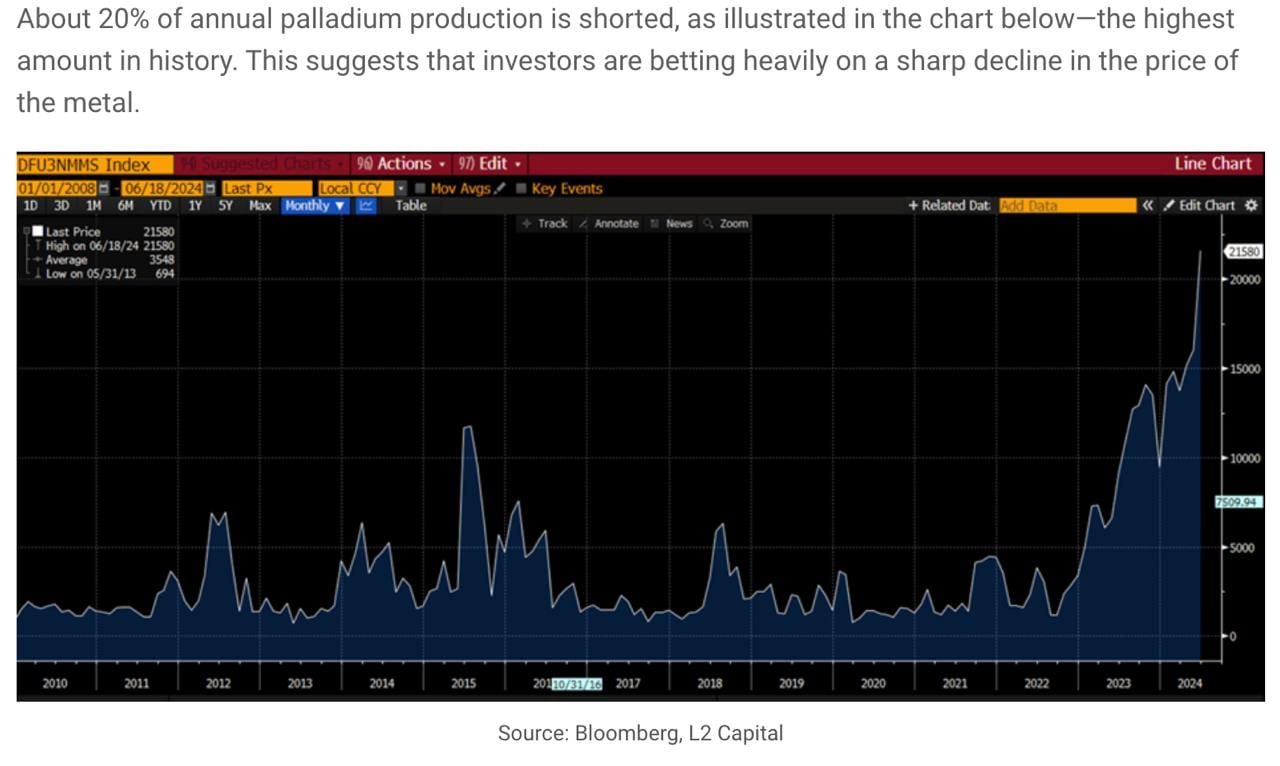Open the Actions dropdown menu

[x=402, y=164]
